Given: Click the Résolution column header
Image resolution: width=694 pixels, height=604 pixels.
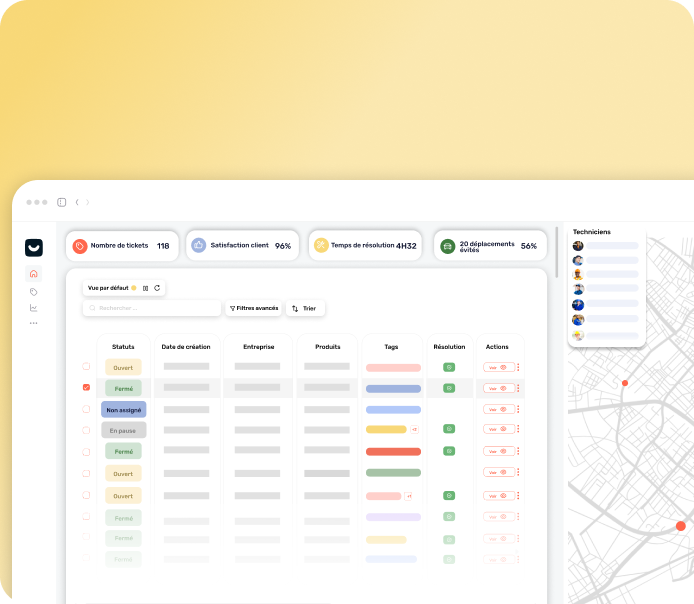Looking at the screenshot, I should coord(449,346).
